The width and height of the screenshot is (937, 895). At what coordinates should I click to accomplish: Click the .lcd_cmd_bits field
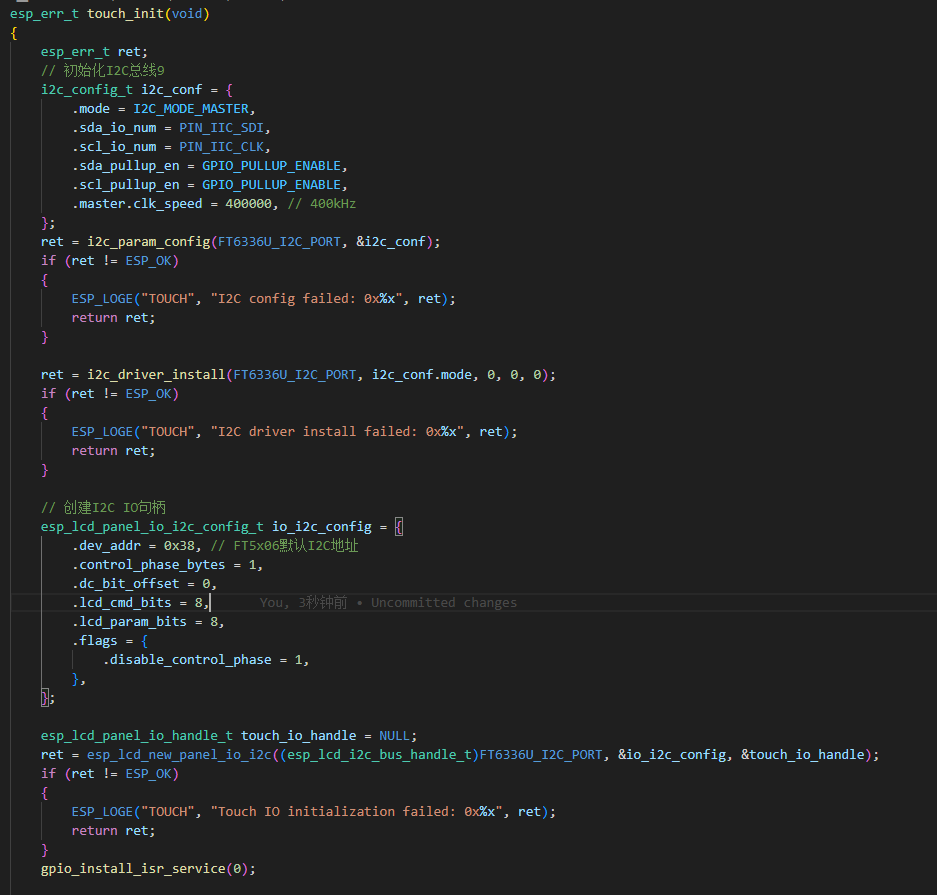pyautogui.click(x=122, y=603)
